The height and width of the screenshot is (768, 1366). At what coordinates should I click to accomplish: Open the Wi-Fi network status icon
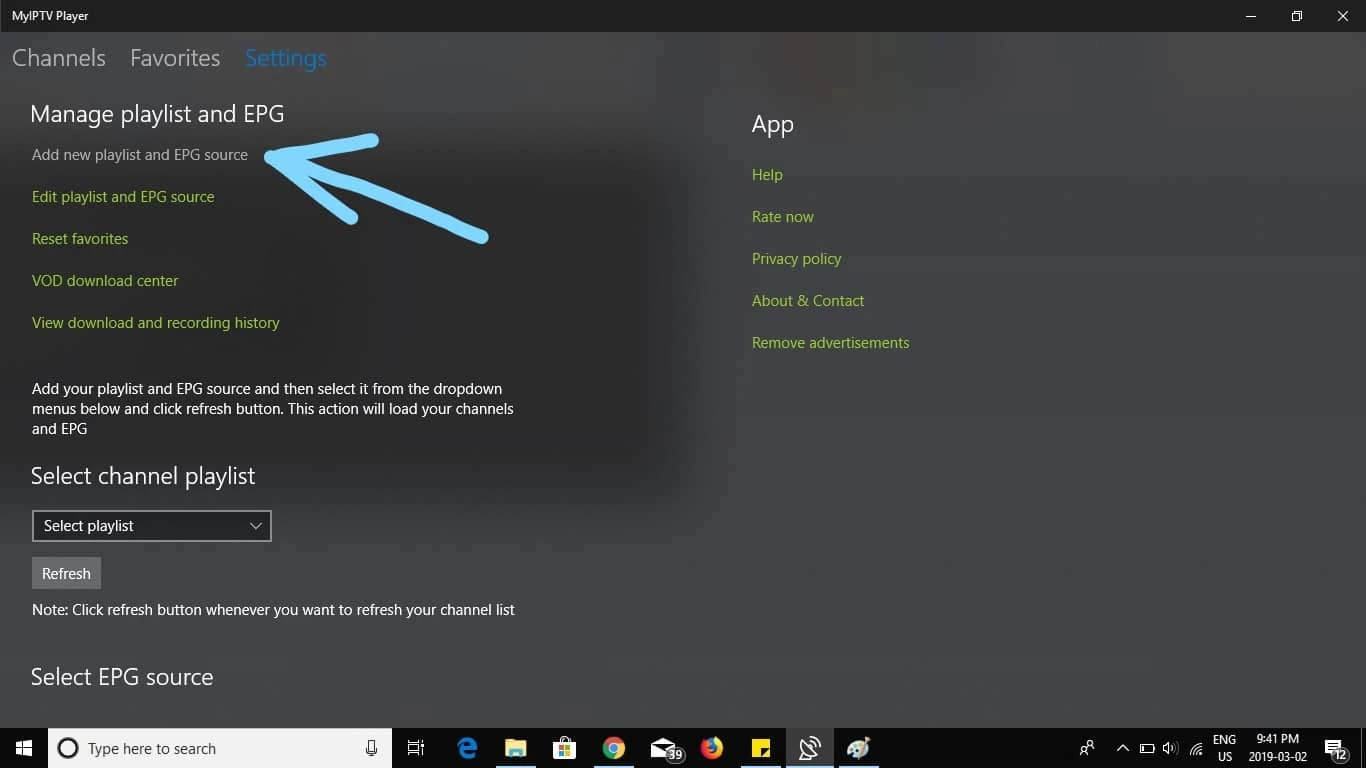1196,748
